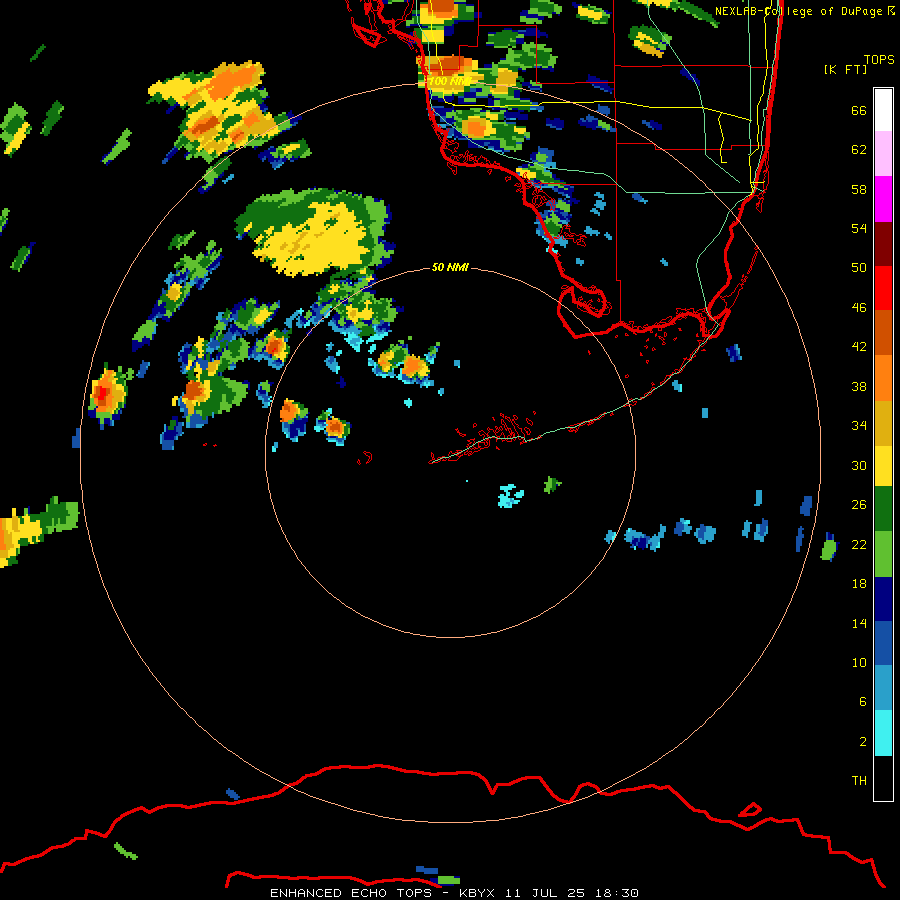Select the legend value 2
This screenshot has width=900, height=900.
tap(863, 742)
